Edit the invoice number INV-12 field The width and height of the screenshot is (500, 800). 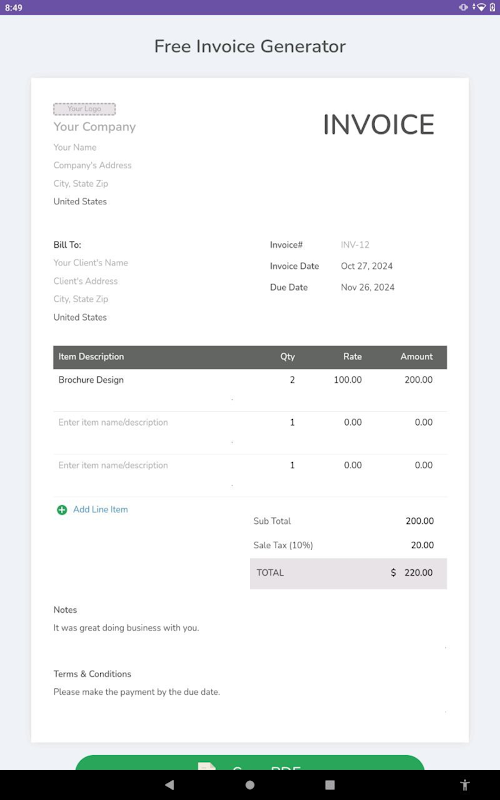[355, 245]
